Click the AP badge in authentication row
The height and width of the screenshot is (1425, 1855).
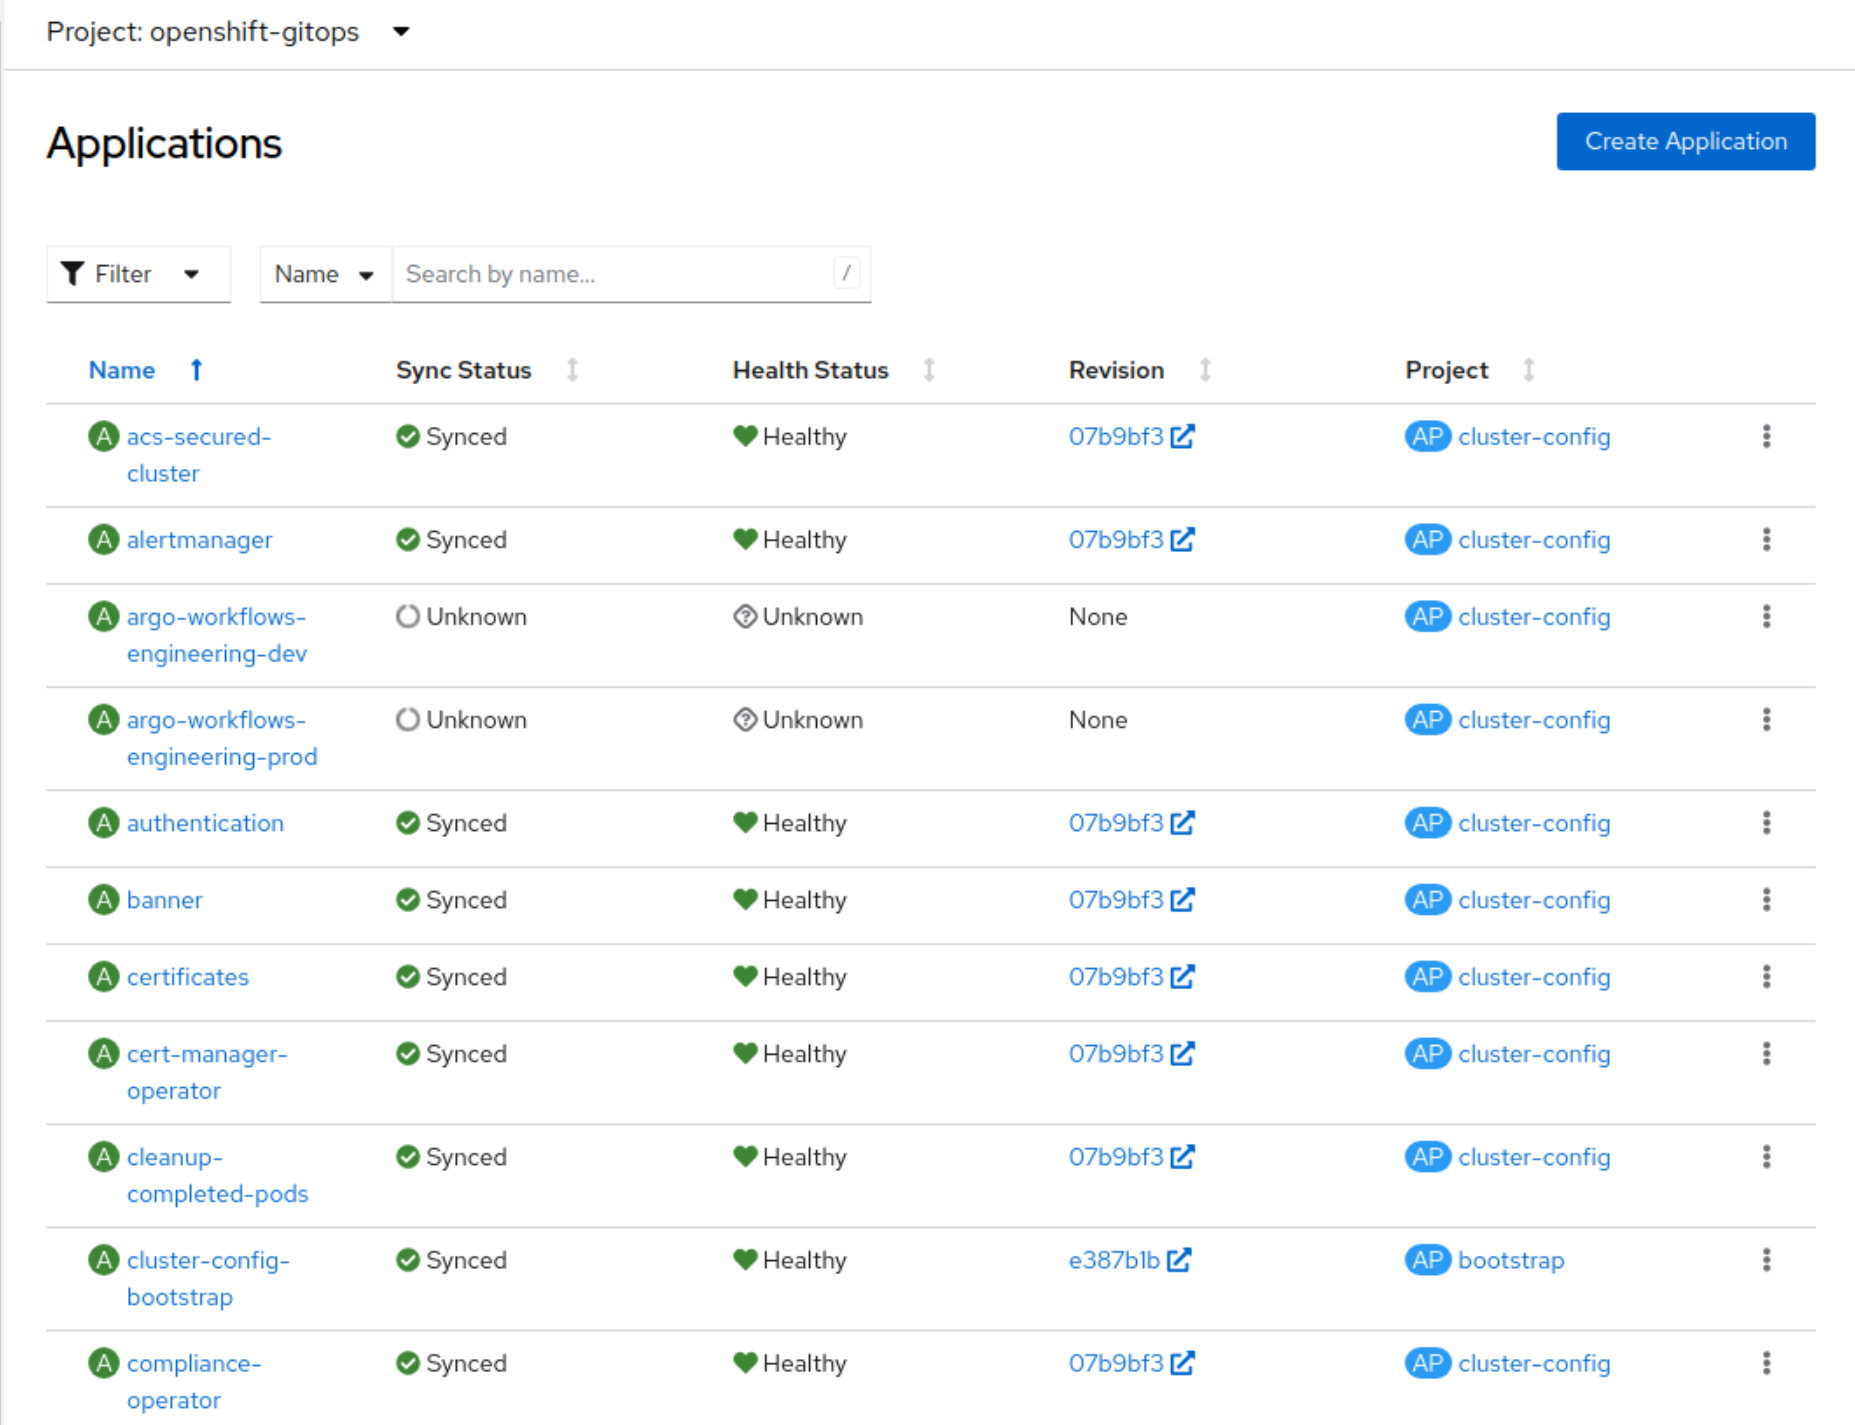click(1427, 823)
